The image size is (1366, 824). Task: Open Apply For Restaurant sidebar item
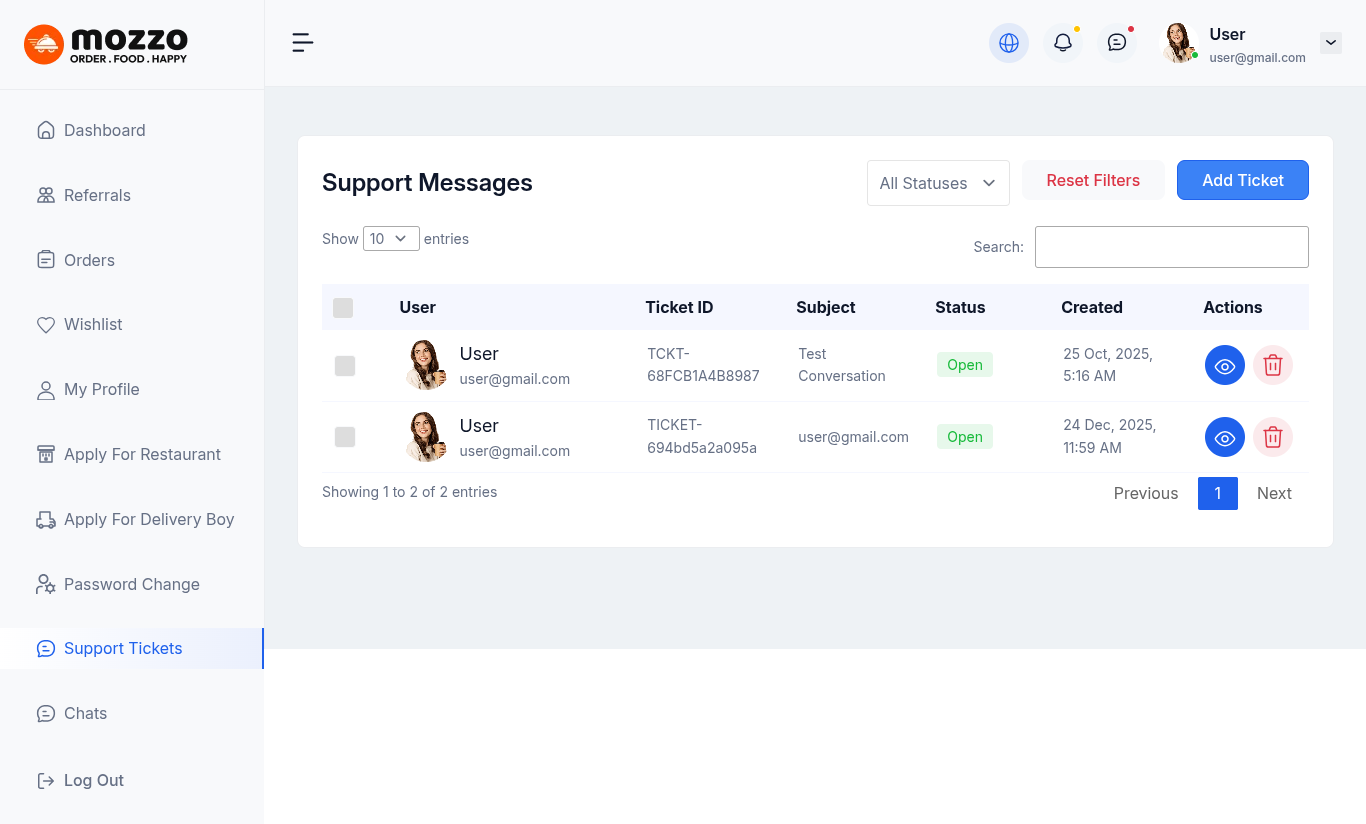(x=142, y=454)
